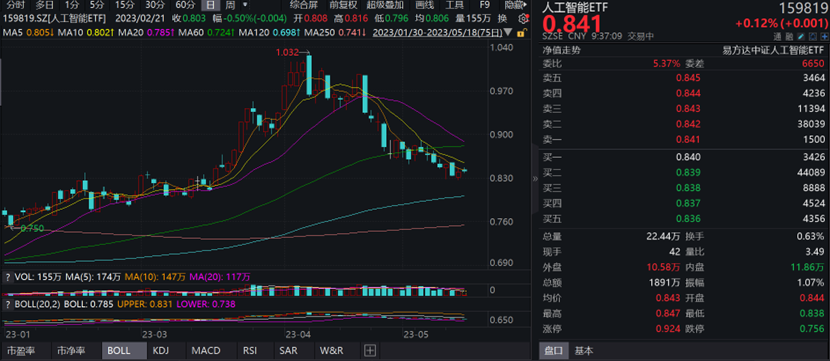
Task: Expand the date range dropdown triangle
Action: (509, 32)
